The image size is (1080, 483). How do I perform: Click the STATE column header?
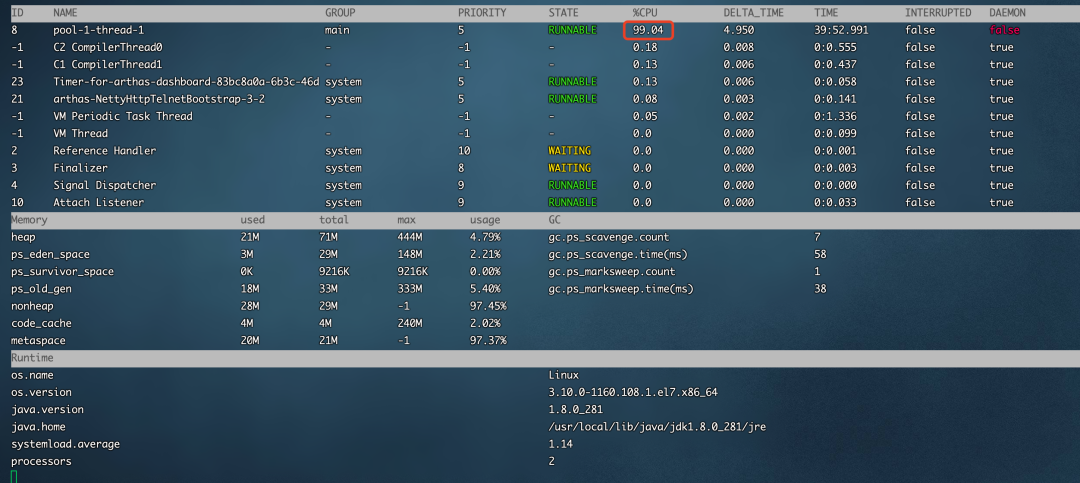click(x=563, y=13)
